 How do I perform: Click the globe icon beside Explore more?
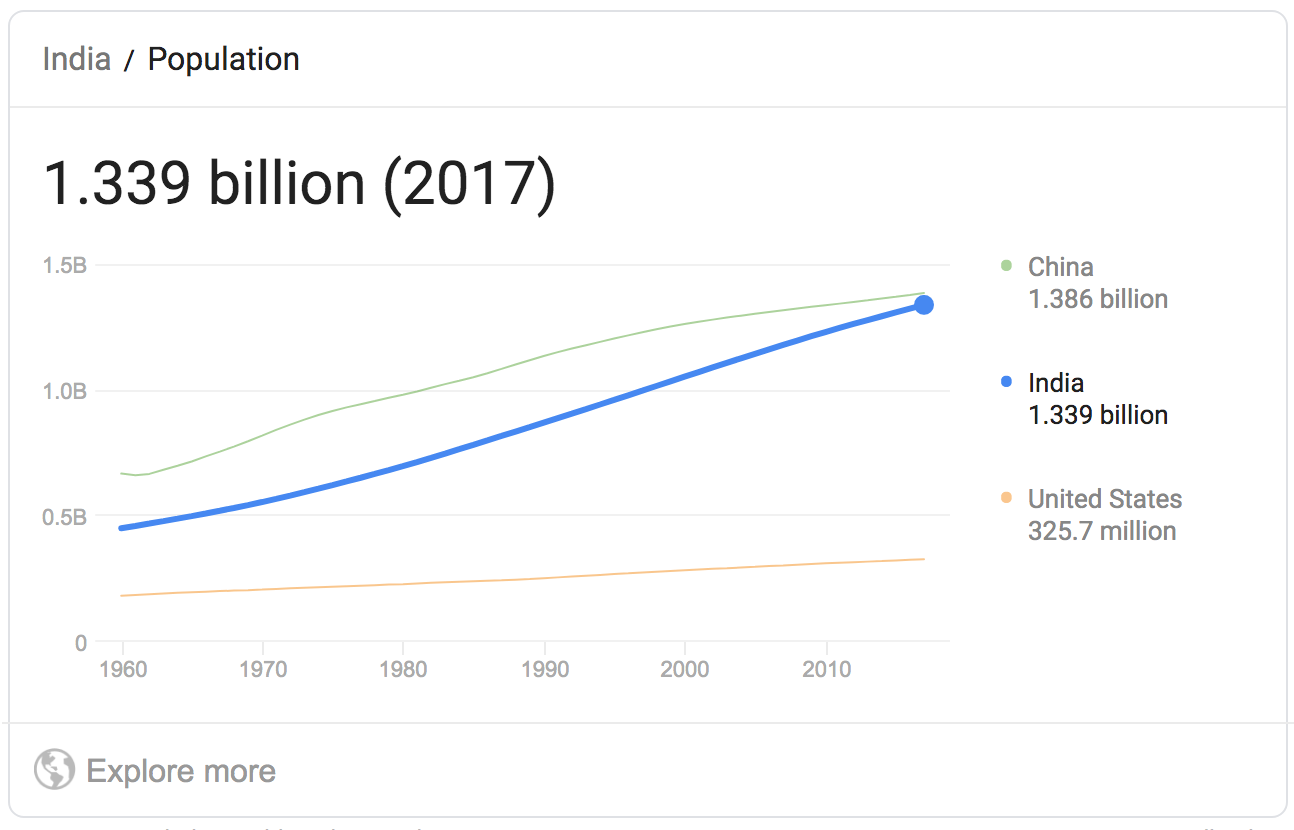(x=54, y=770)
